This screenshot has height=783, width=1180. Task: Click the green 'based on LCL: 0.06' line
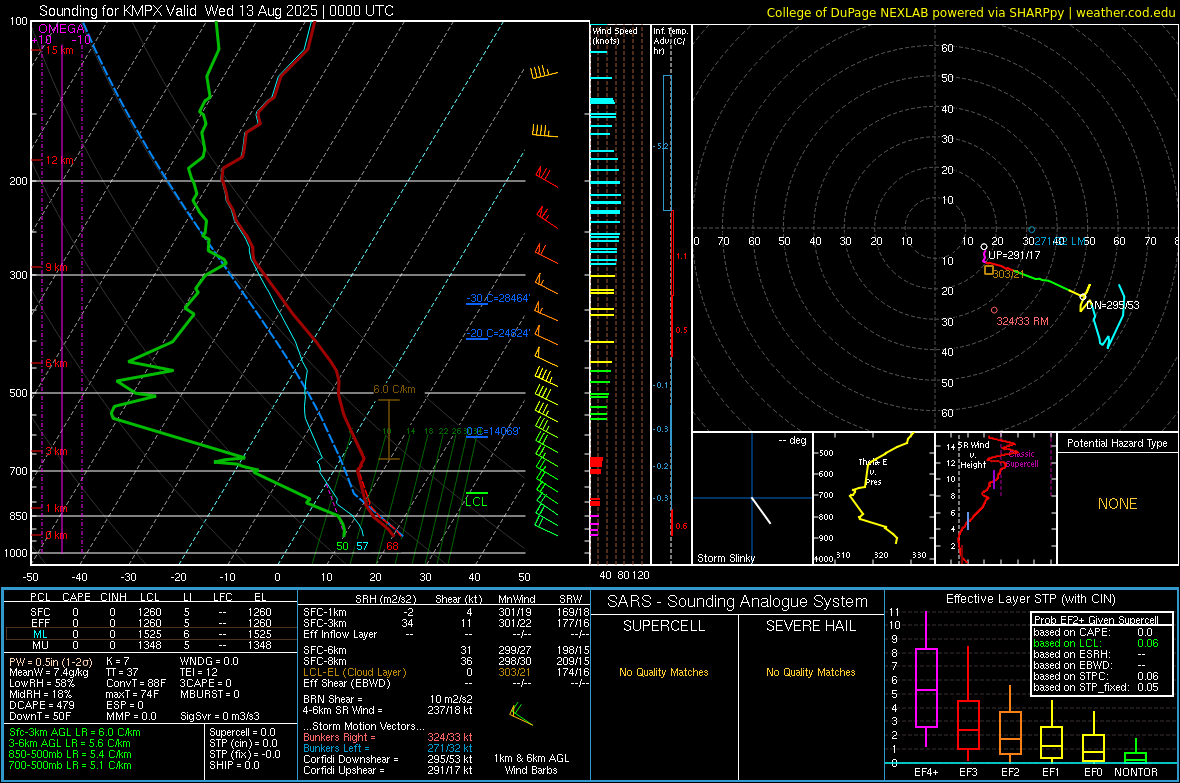(x=1096, y=643)
